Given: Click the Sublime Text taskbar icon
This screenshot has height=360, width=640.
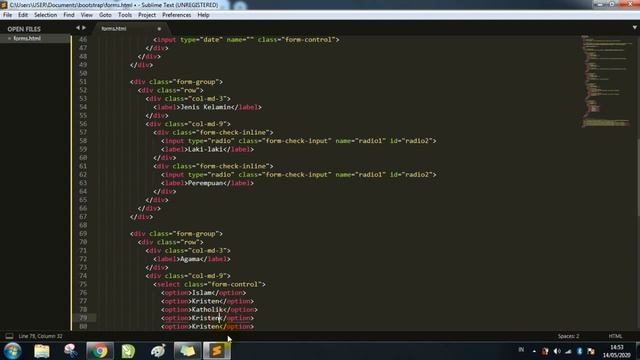Looking at the screenshot, I should pyautogui.click(x=217, y=351).
